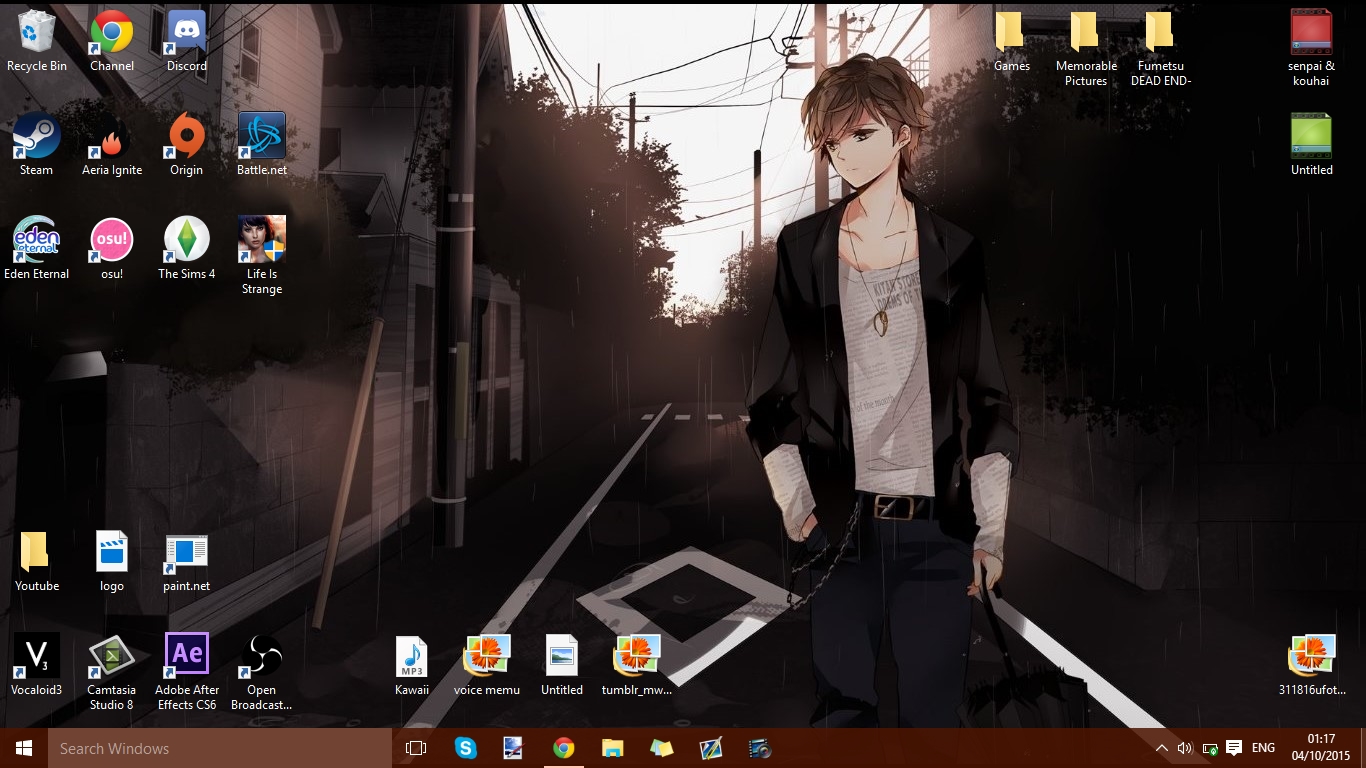The image size is (1366, 768).
Task: Open Skype from the taskbar
Action: click(x=465, y=748)
